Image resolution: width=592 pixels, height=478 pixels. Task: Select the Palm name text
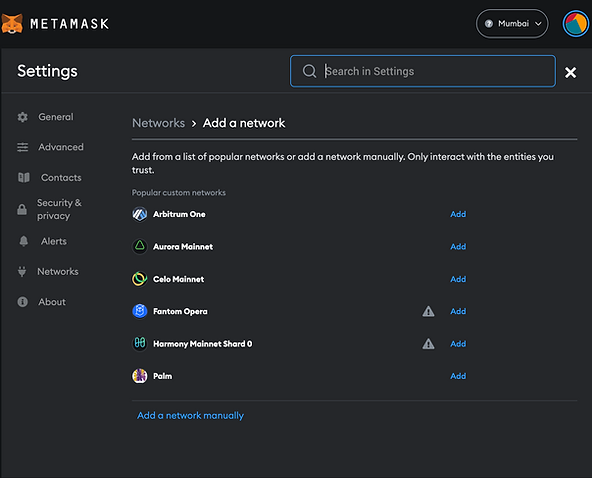tap(162, 376)
